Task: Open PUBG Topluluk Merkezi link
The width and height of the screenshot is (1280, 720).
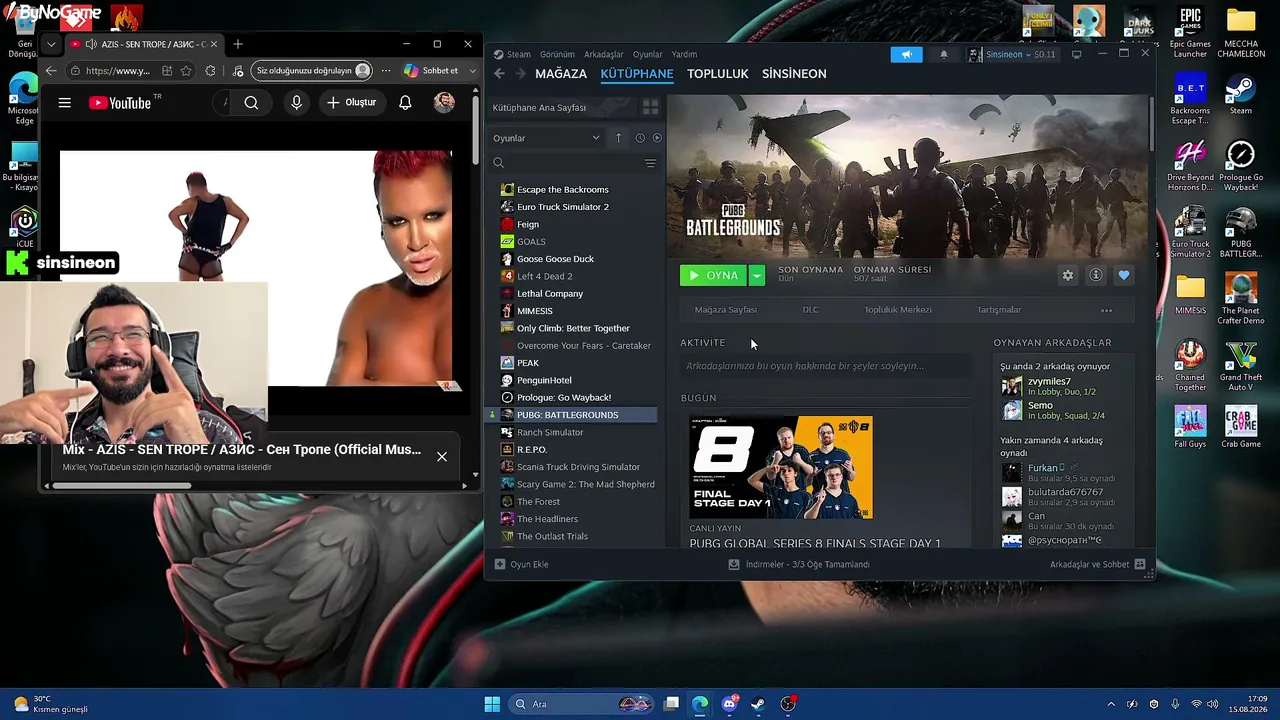Action: [x=898, y=310]
